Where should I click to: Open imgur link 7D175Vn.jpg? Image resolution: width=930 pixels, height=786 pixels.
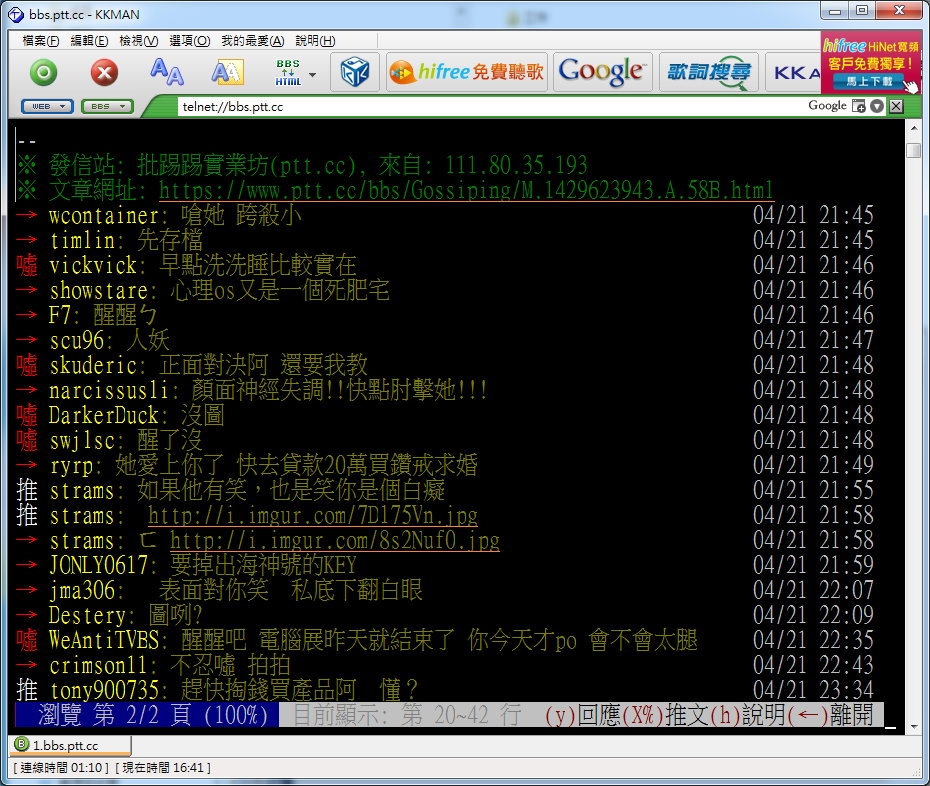point(313,515)
